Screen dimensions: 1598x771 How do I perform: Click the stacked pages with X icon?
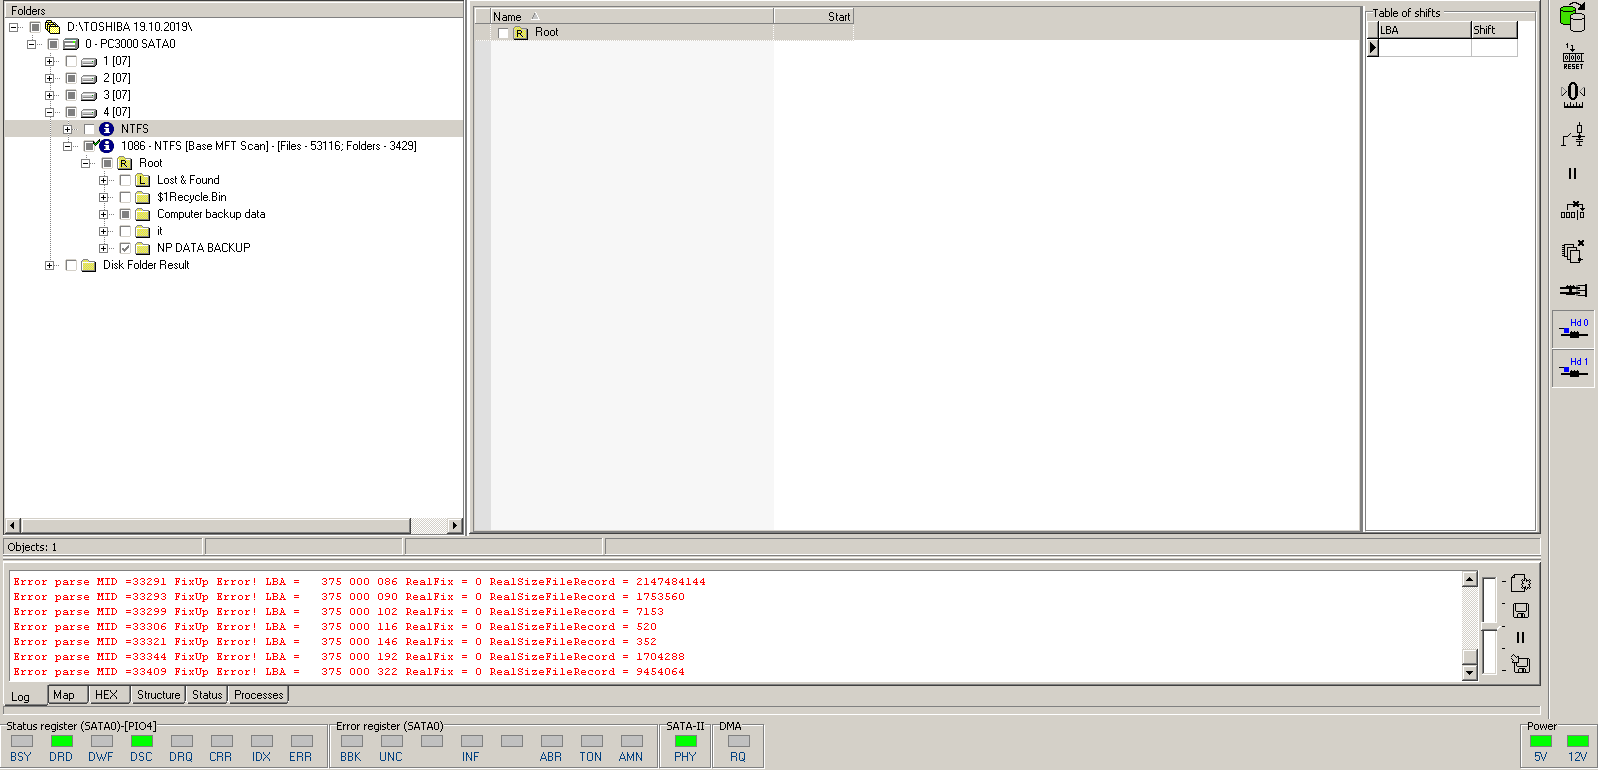tap(1572, 251)
